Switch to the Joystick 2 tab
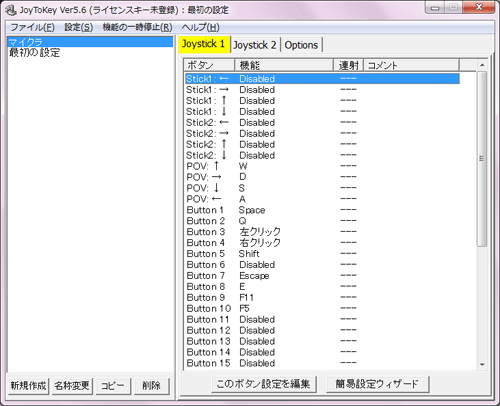The image size is (500, 406). coord(255,45)
